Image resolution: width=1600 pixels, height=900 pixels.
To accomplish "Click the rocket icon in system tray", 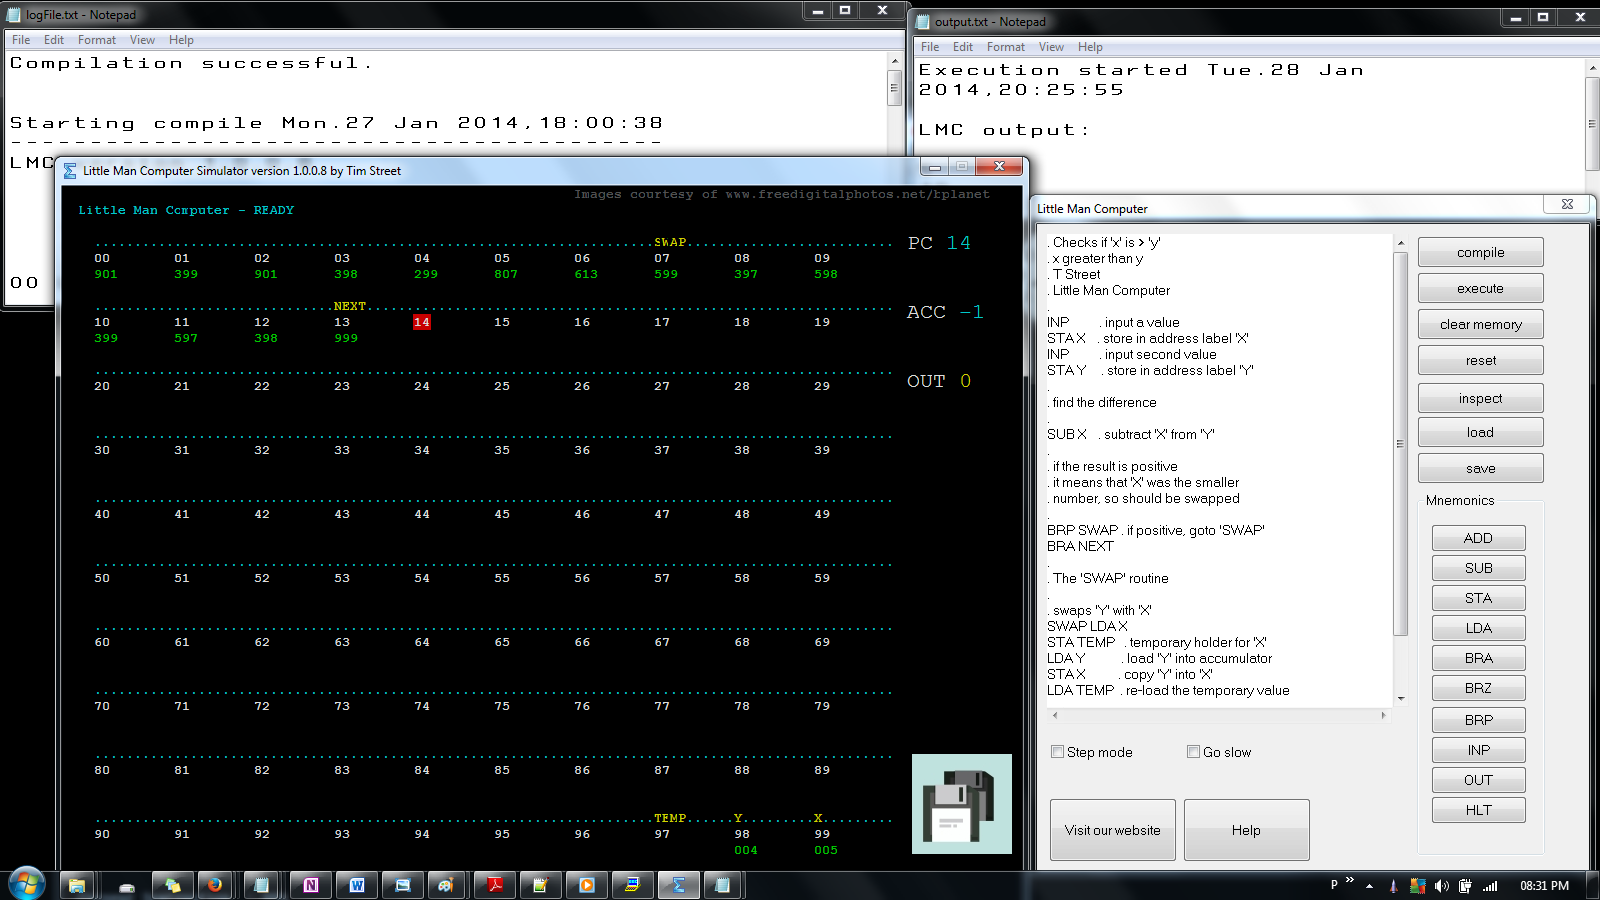I will 1393,886.
